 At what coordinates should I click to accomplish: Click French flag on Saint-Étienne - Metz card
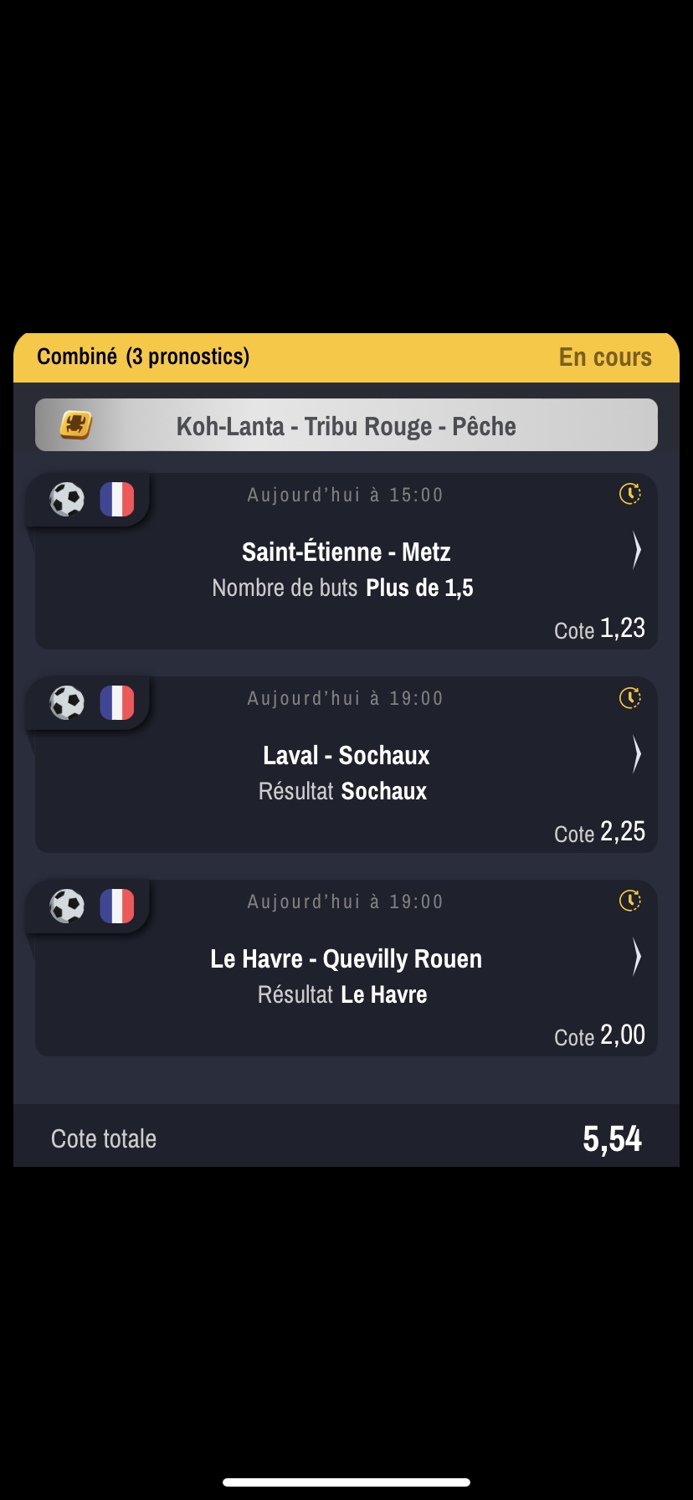pos(117,499)
